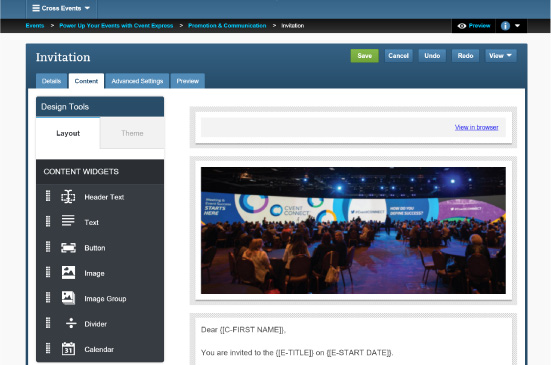Switch to the Details tab

pyautogui.click(x=51, y=81)
